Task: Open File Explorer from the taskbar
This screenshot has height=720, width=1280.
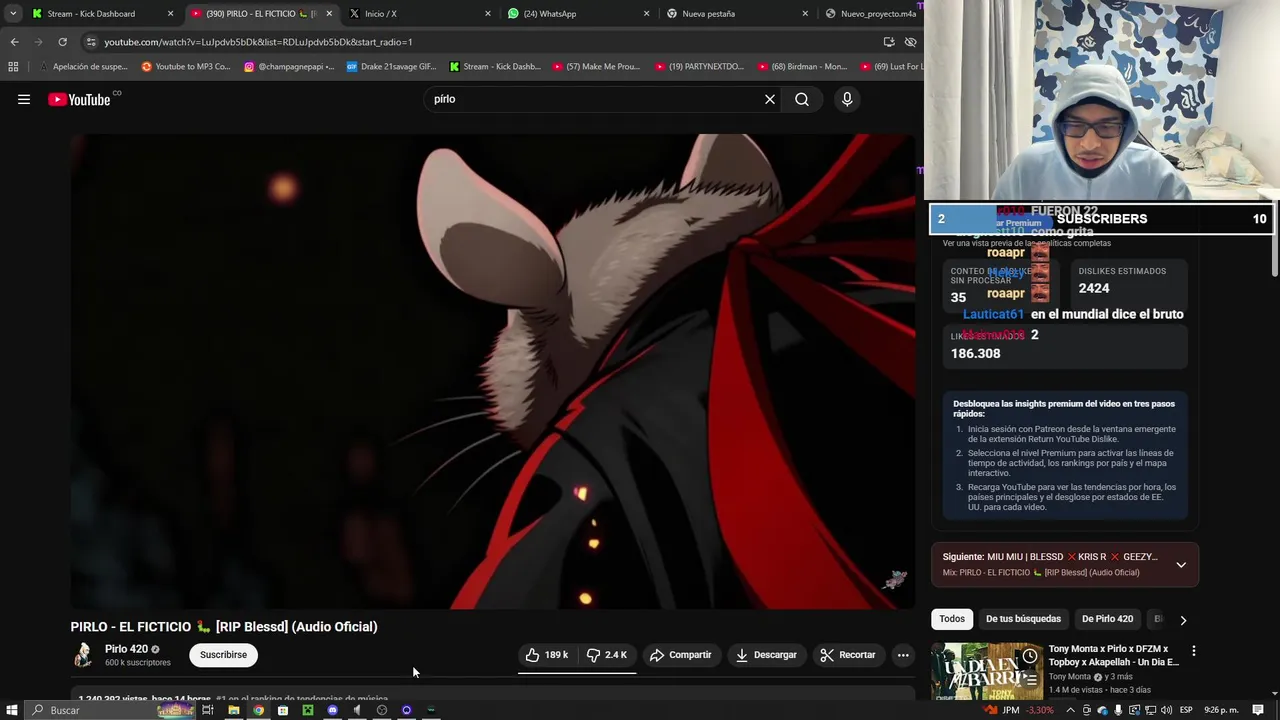Action: 233,710
